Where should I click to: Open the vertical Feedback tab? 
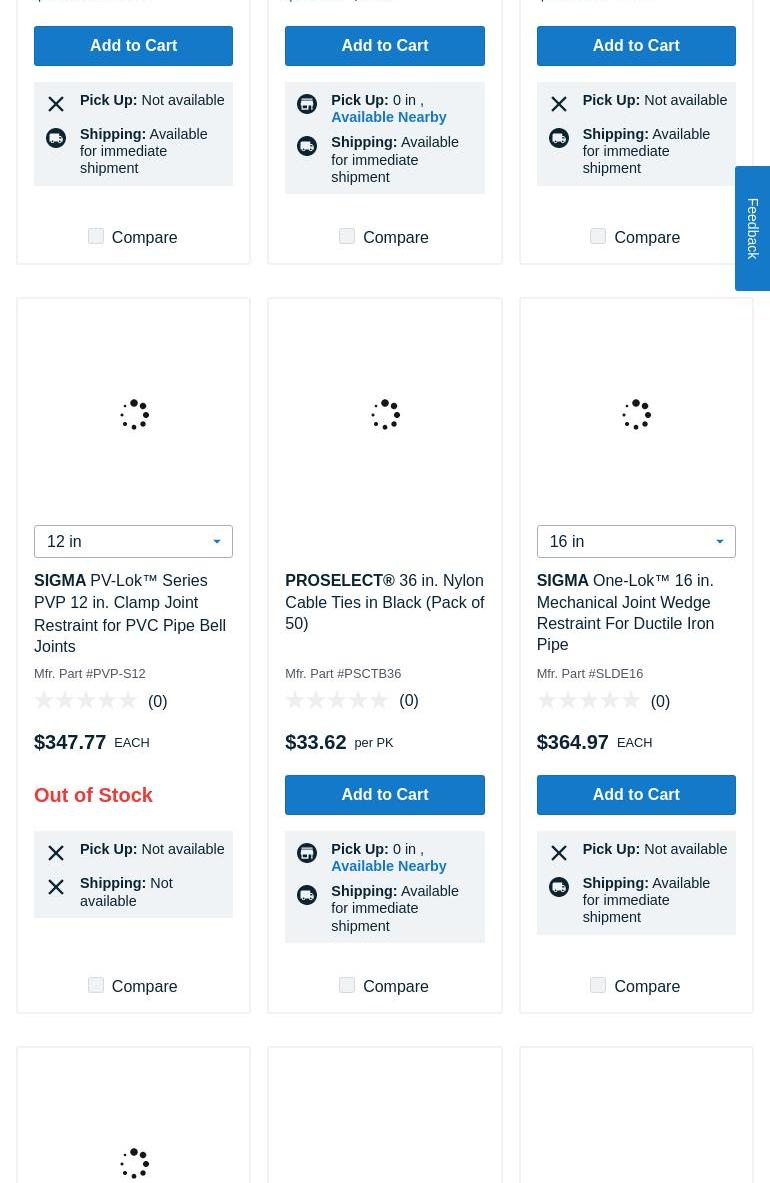[x=753, y=228]
